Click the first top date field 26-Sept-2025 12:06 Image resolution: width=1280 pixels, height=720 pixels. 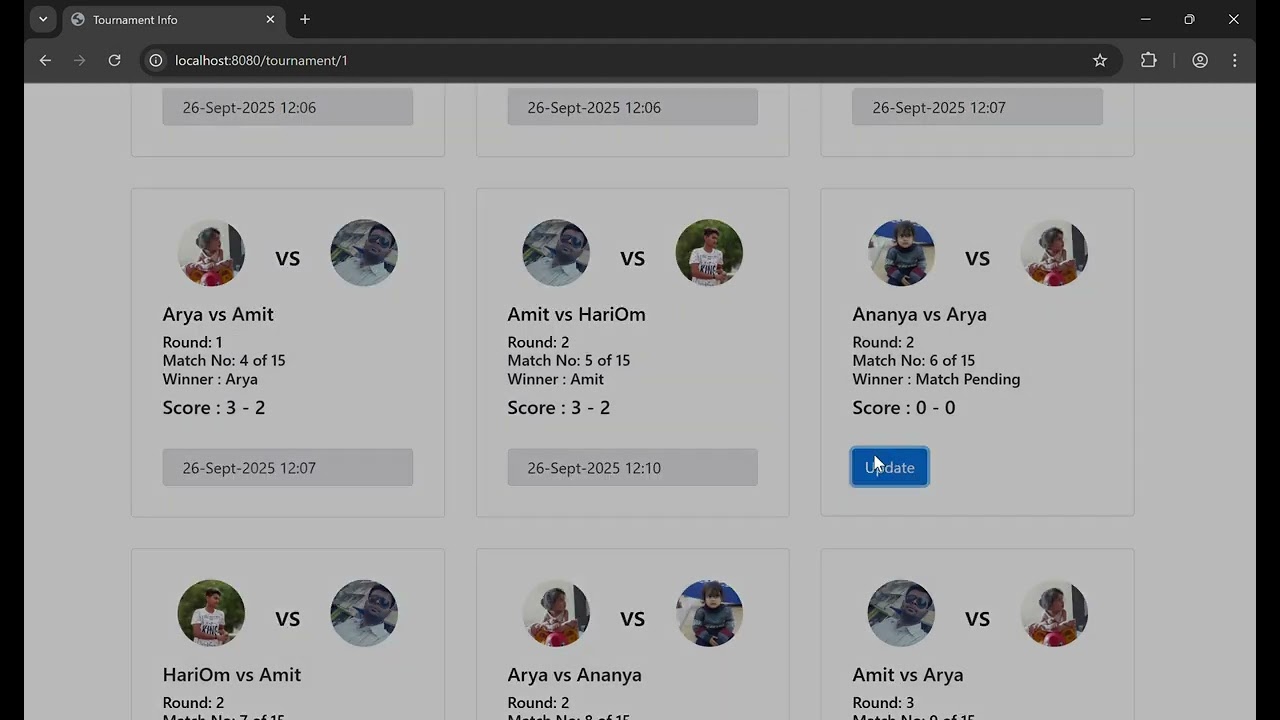click(x=288, y=107)
